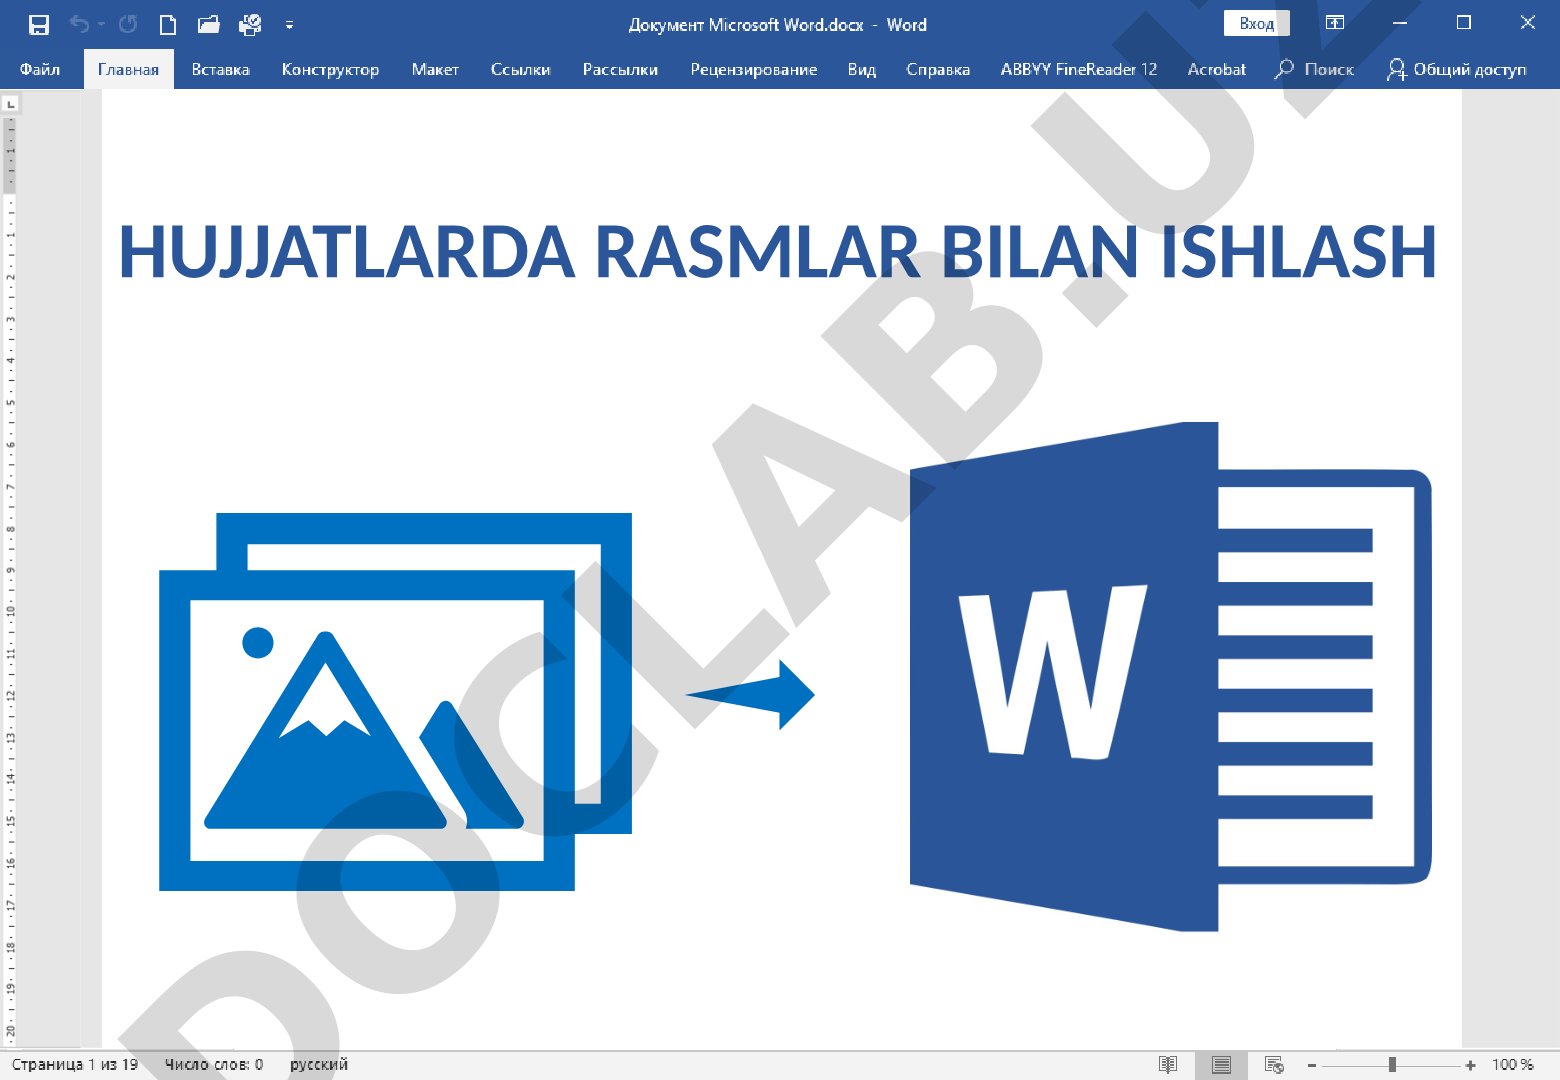
Task: Switch to the Вид tab
Action: [861, 69]
